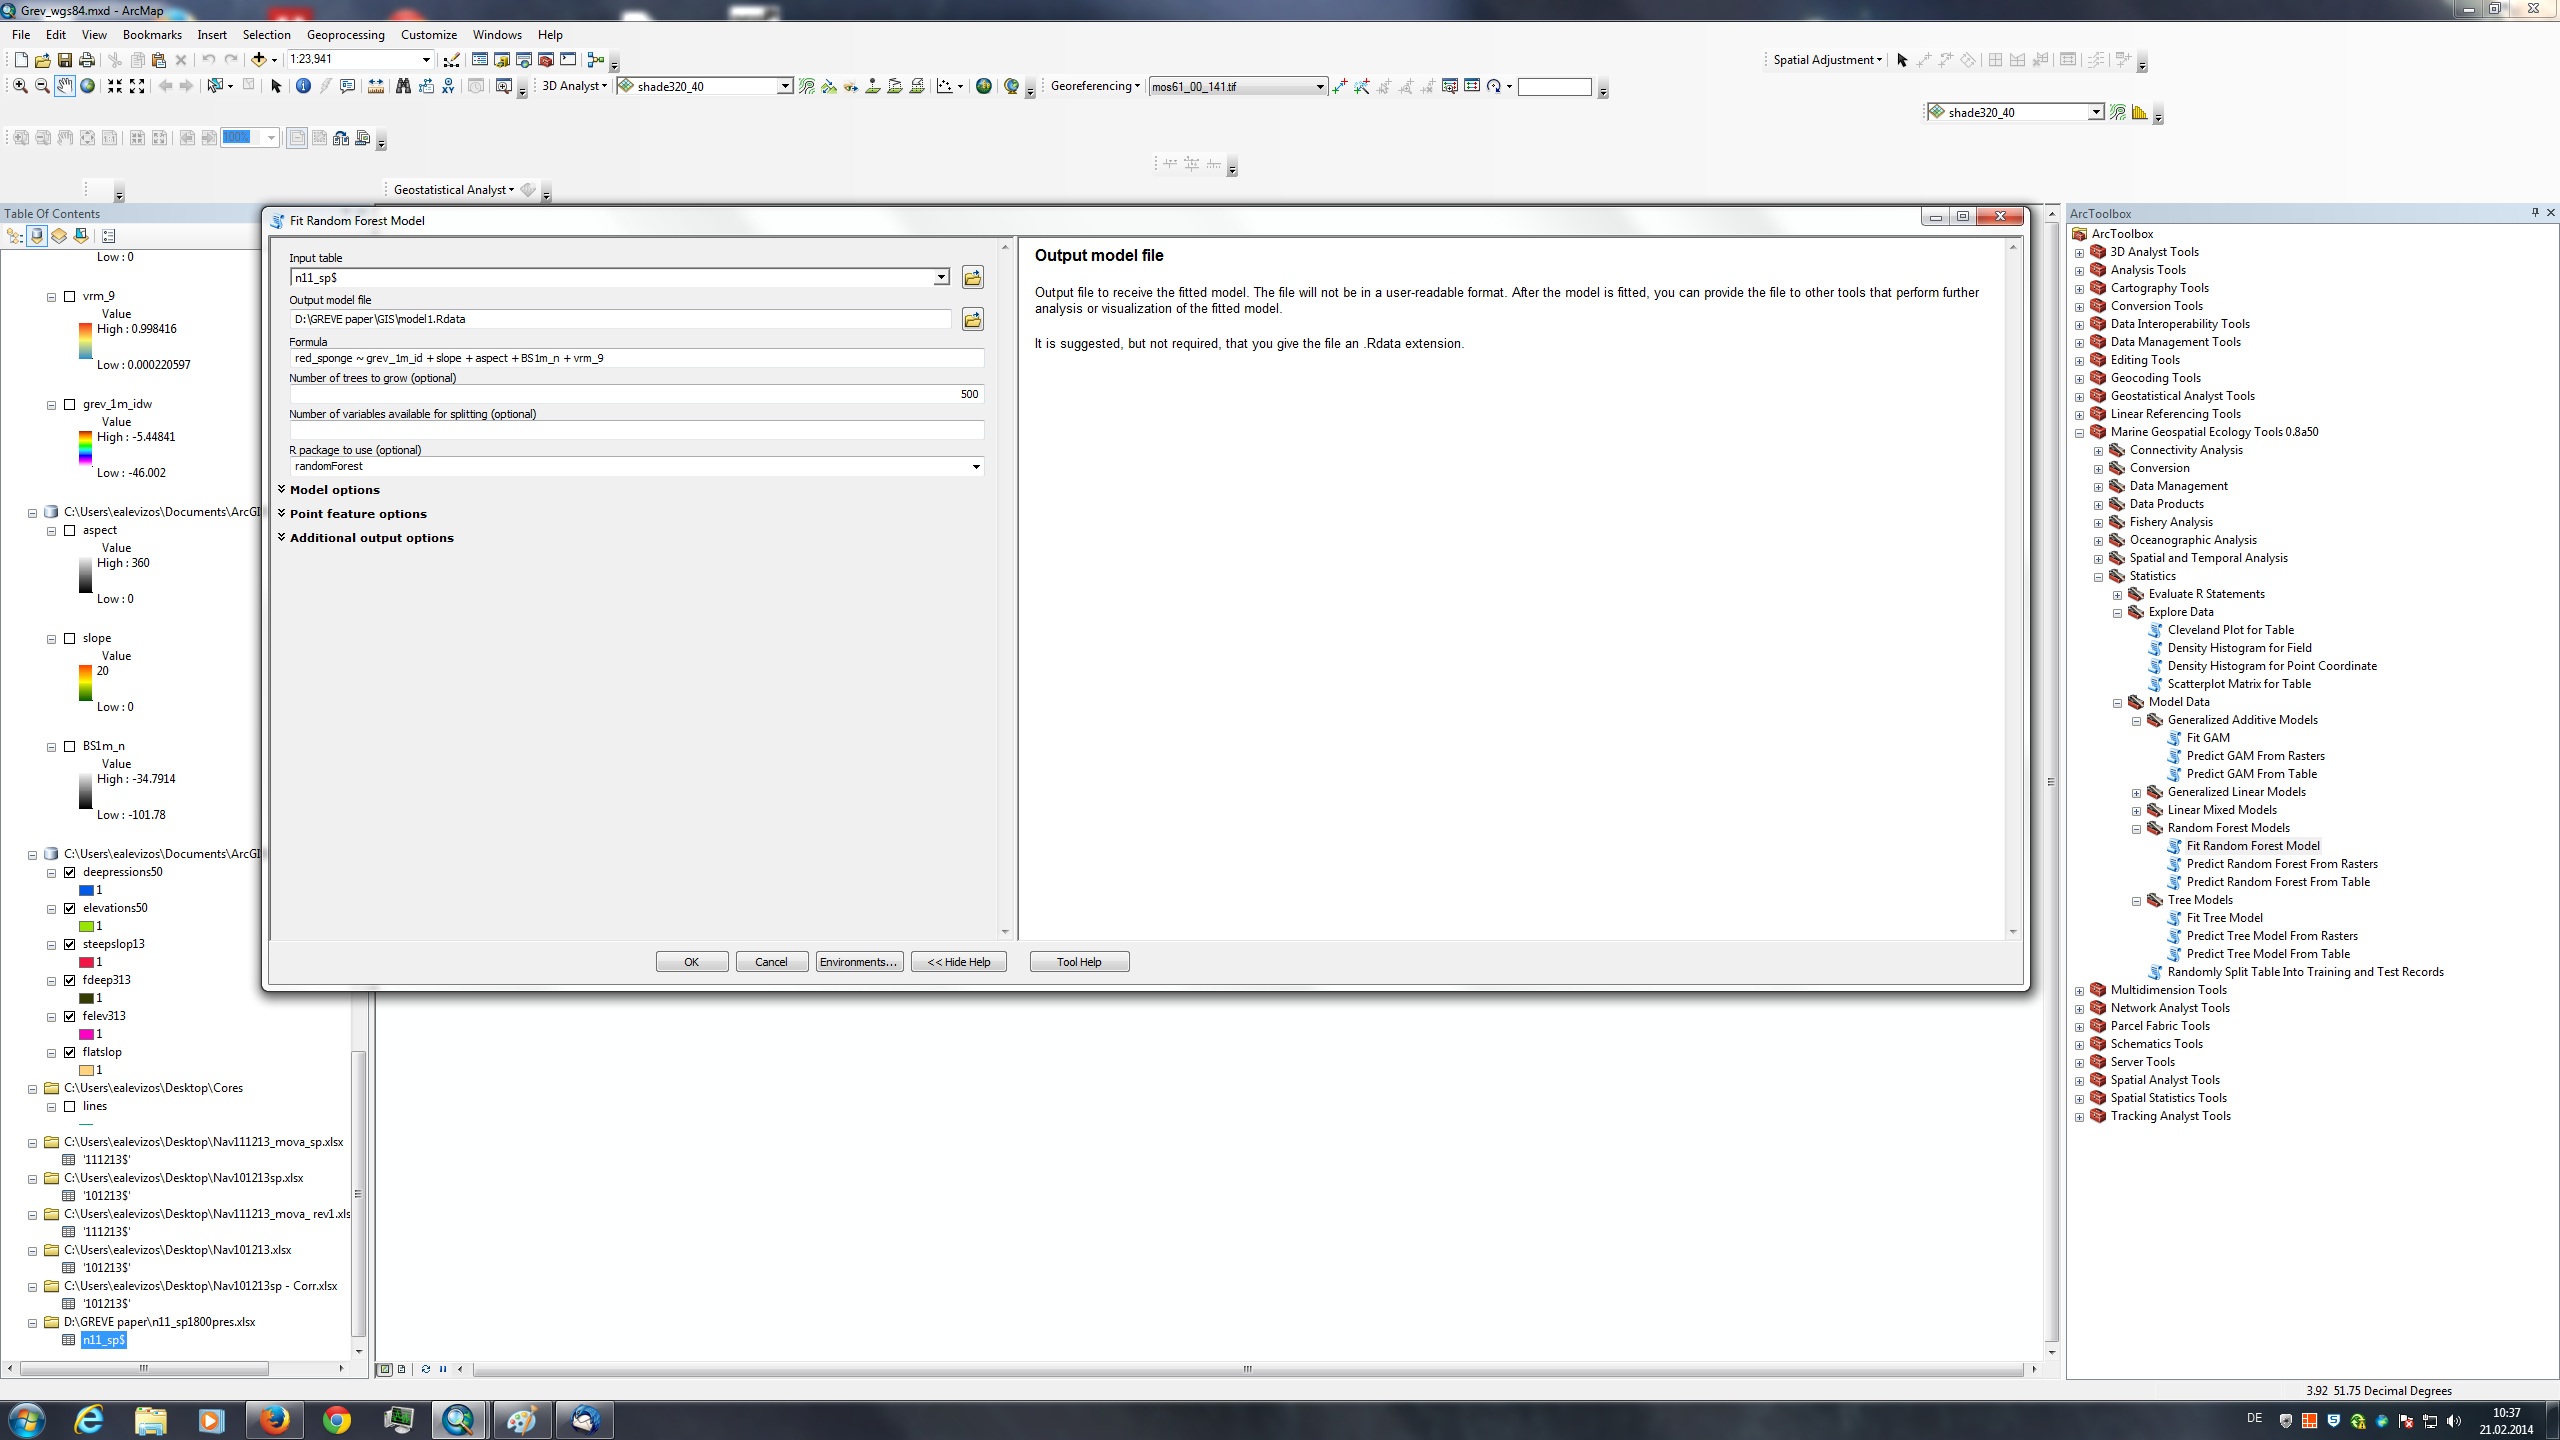The height and width of the screenshot is (1440, 2560).
Task: Click the Save map document icon
Action: pos(65,60)
